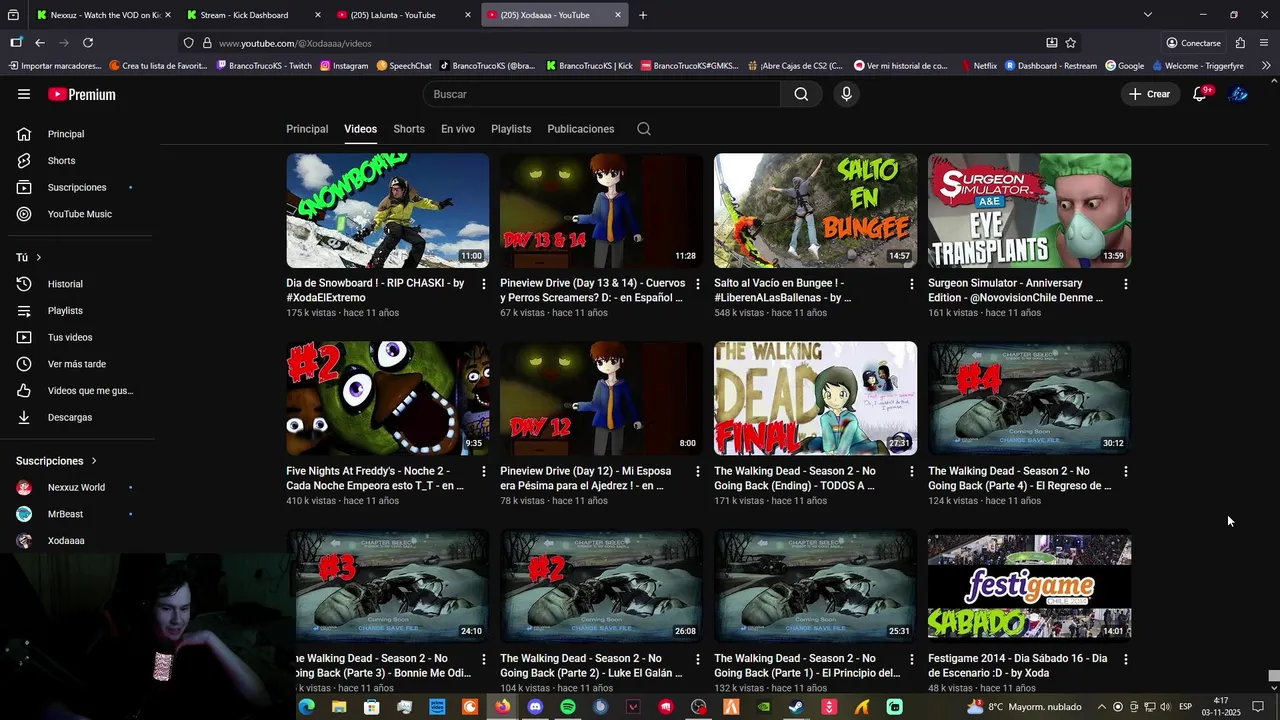Screen dimensions: 1280x720
Task: Start voice search with microphone icon
Action: click(x=846, y=94)
